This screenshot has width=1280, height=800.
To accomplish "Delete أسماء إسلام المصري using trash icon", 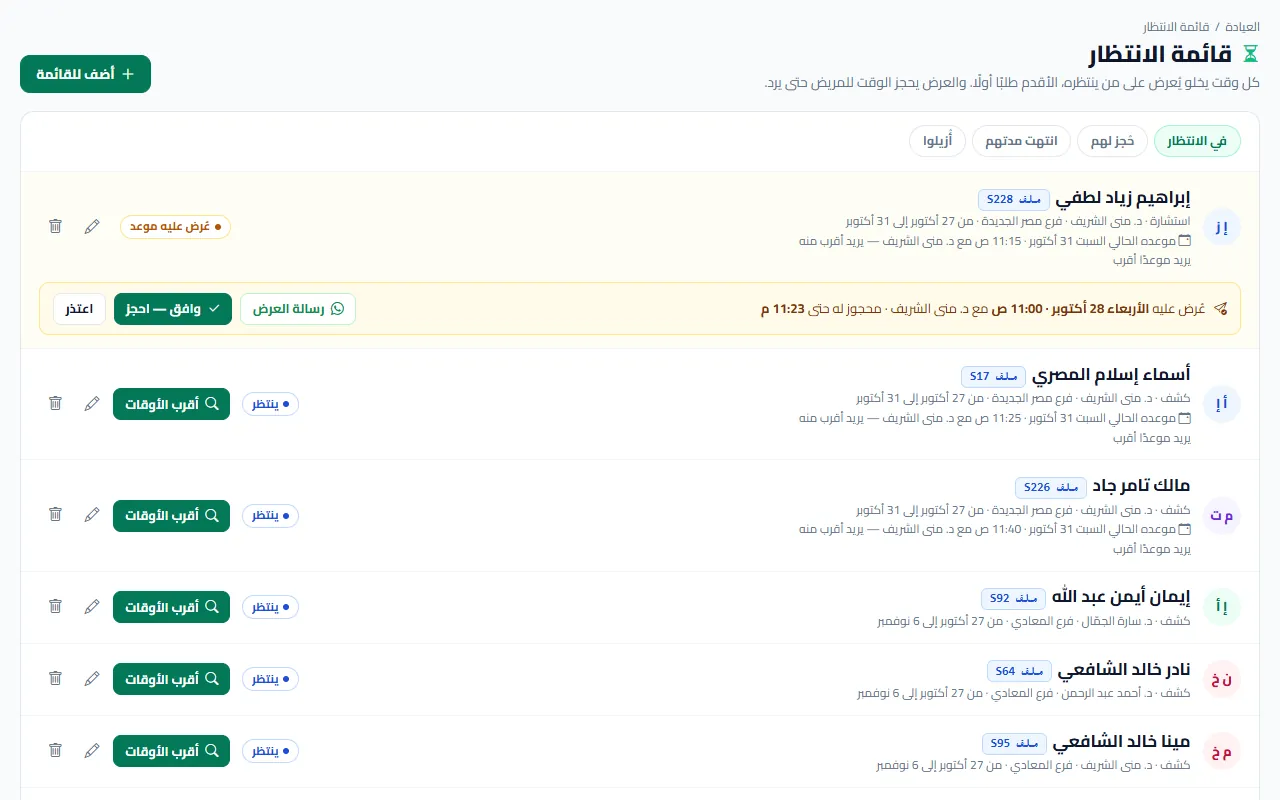I will pos(56,404).
